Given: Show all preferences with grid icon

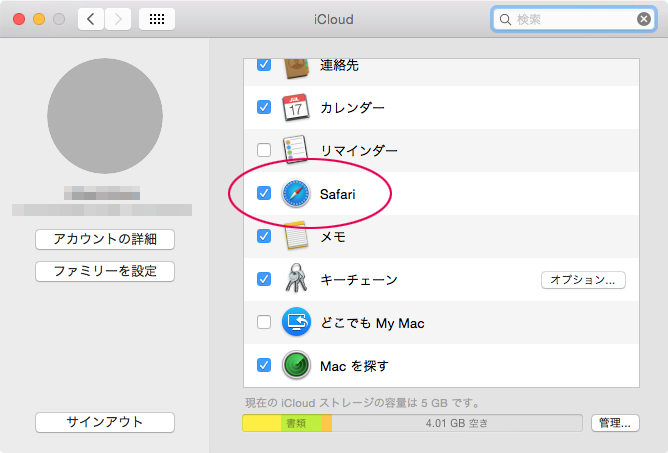Looking at the screenshot, I should pos(157,19).
